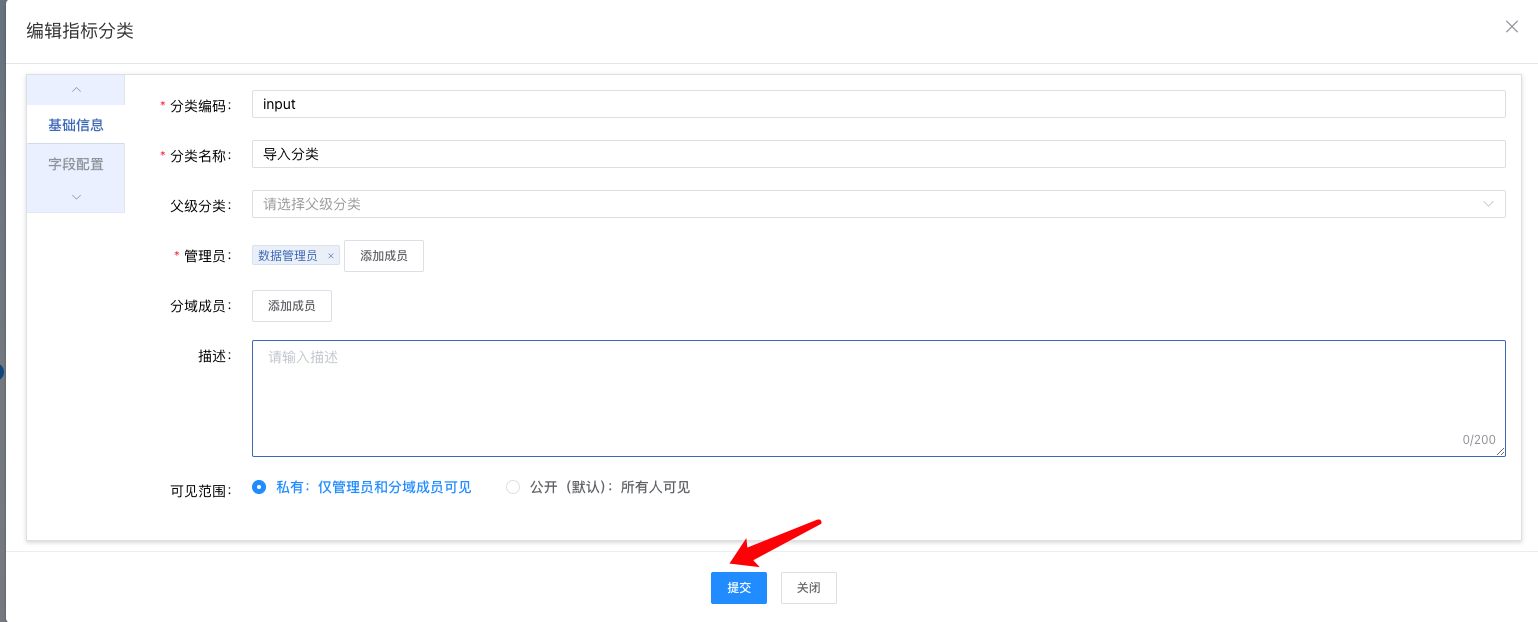The image size is (1538, 622).
Task: Select 公开（默认）visibility radio option
Action: pyautogui.click(x=513, y=487)
